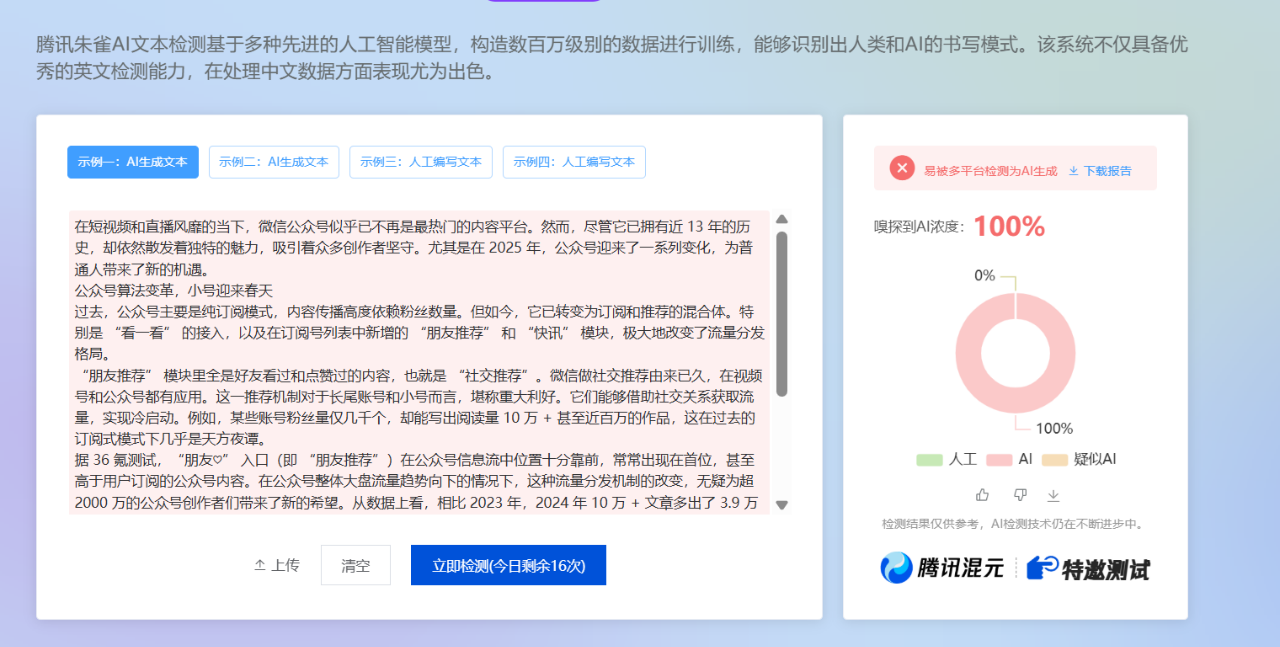Click scrollbar down arrow in text area

[782, 505]
